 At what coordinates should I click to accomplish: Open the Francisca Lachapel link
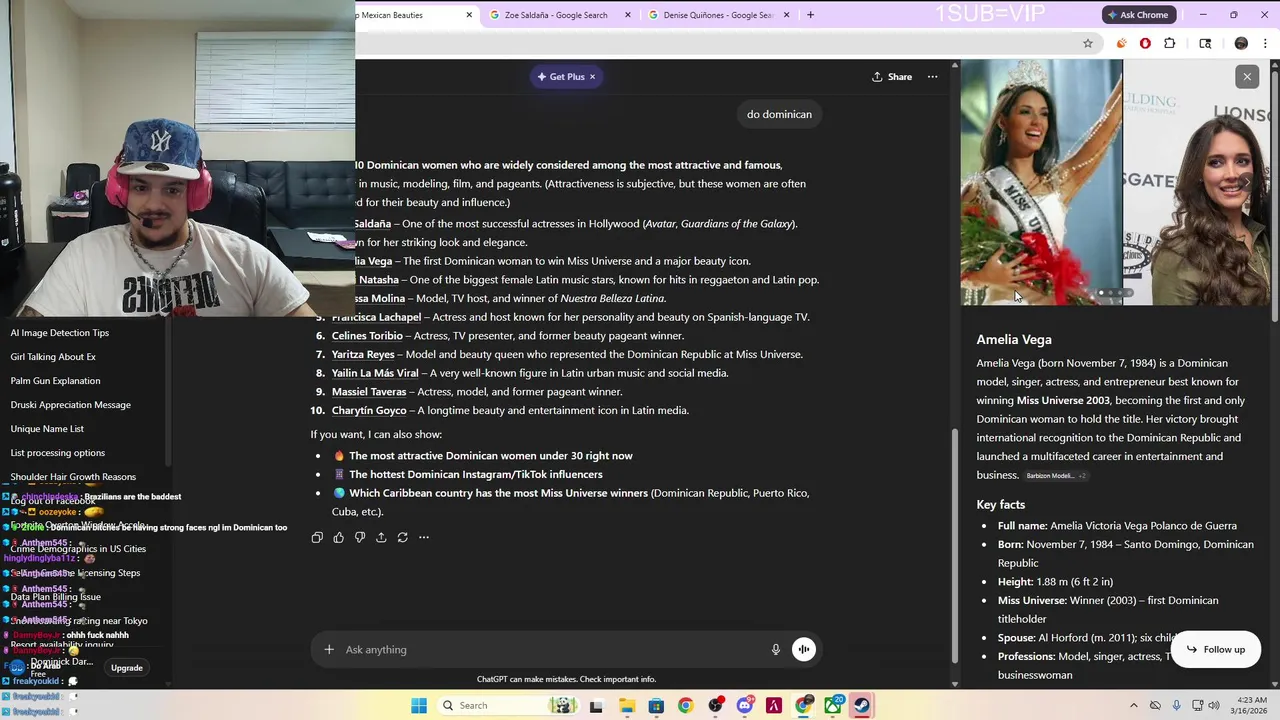(376, 317)
